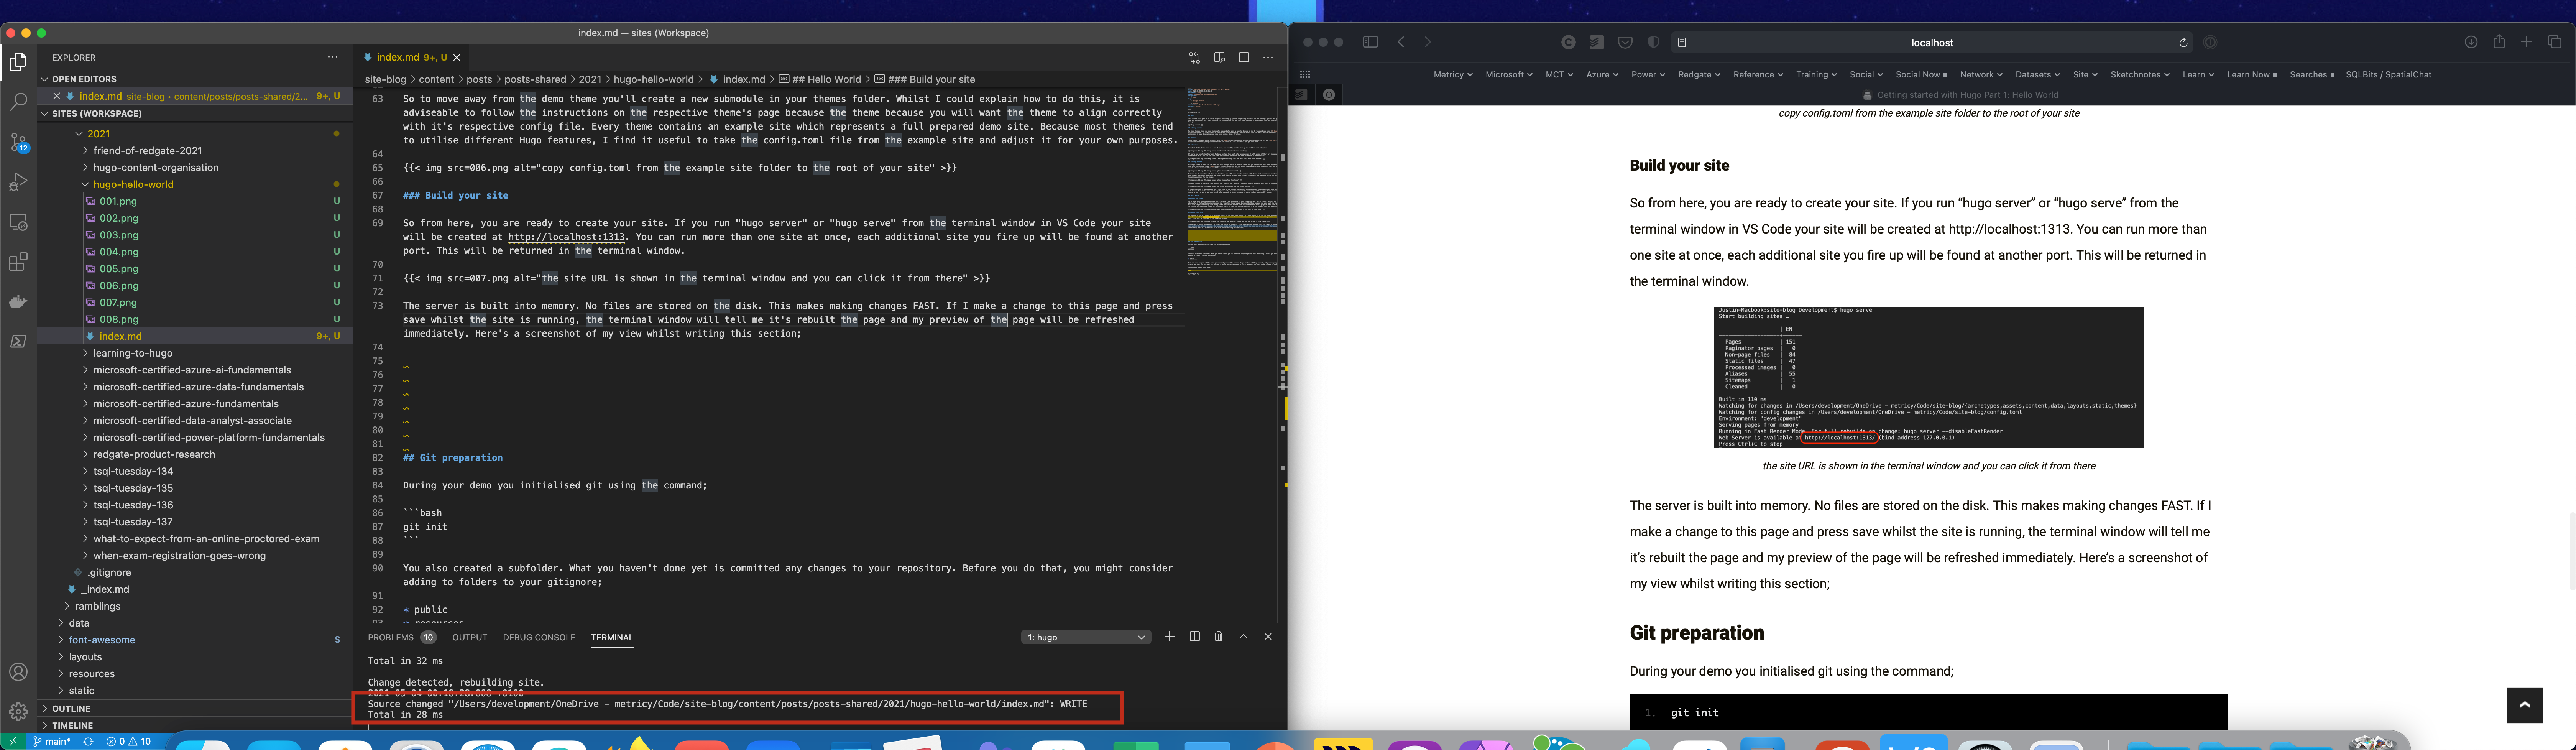This screenshot has width=2576, height=750.
Task: Open a new tab in Safari
Action: (x=2527, y=42)
